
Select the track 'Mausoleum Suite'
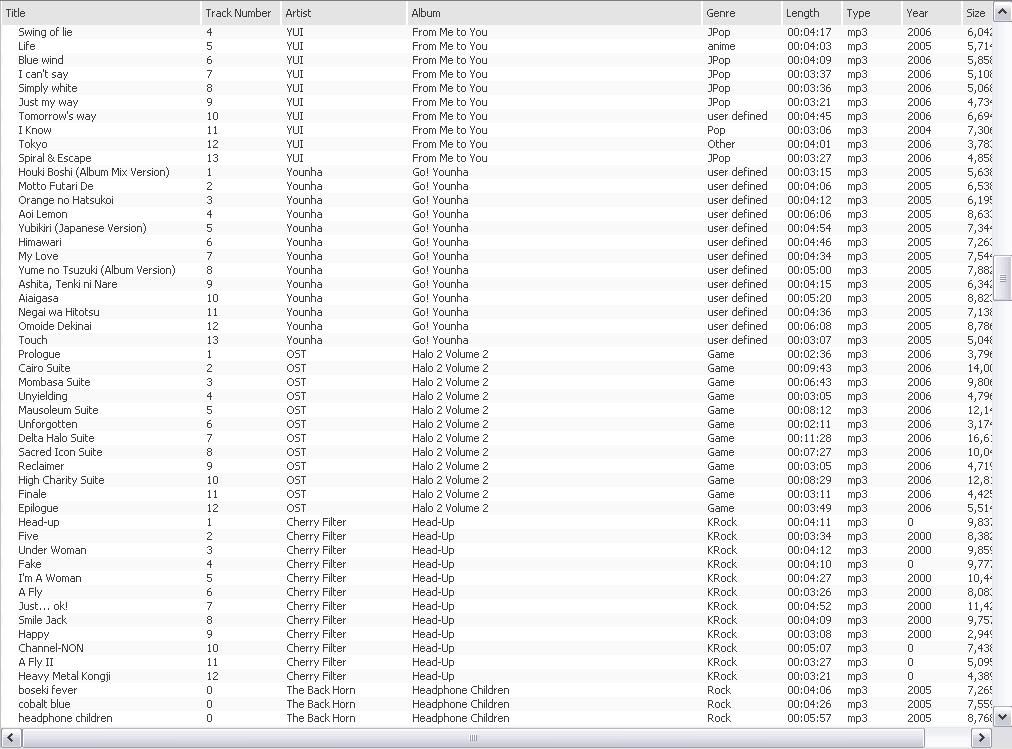point(58,410)
